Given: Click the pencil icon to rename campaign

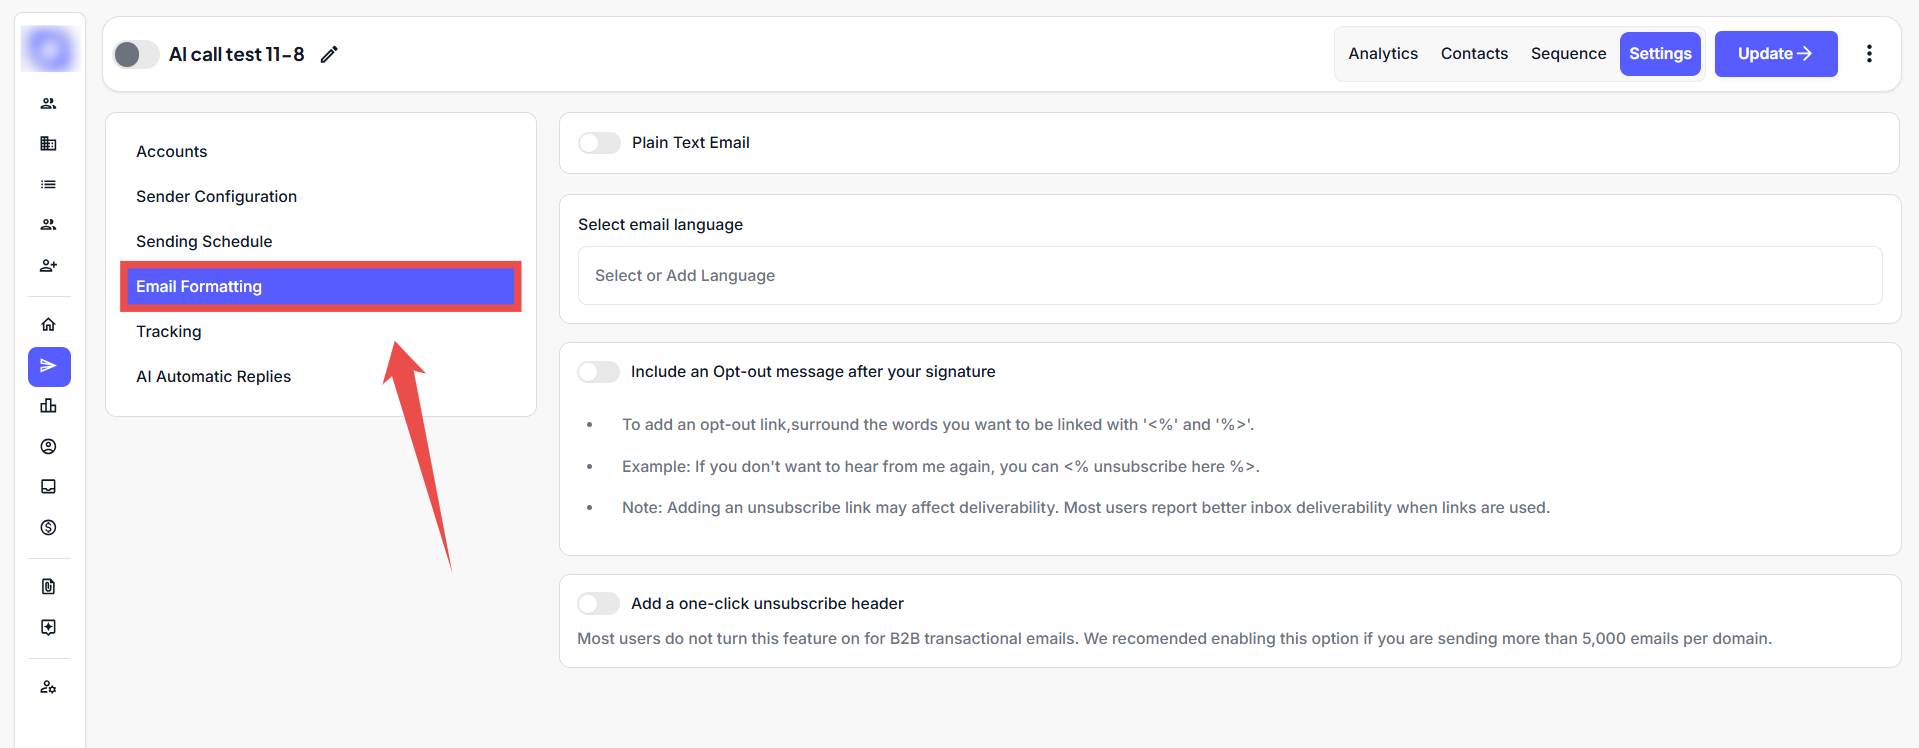Looking at the screenshot, I should 329,54.
